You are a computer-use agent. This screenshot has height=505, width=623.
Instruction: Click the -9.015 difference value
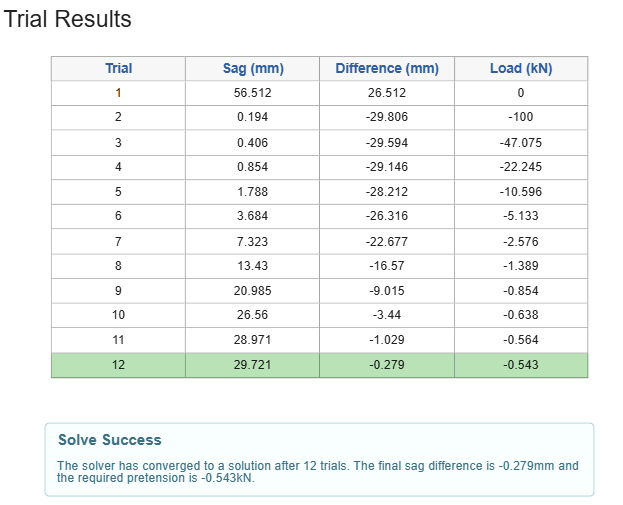[x=387, y=291]
